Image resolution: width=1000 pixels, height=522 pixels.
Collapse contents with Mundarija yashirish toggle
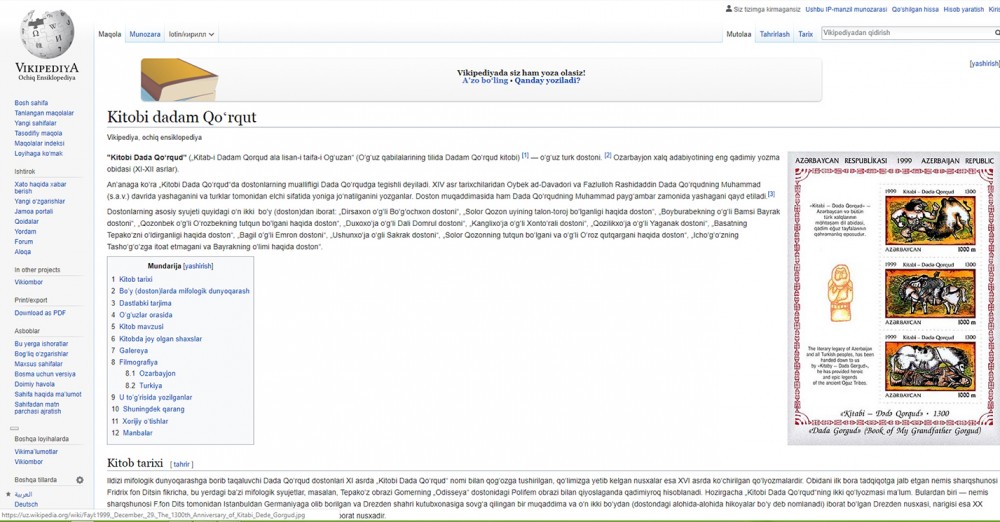198,266
